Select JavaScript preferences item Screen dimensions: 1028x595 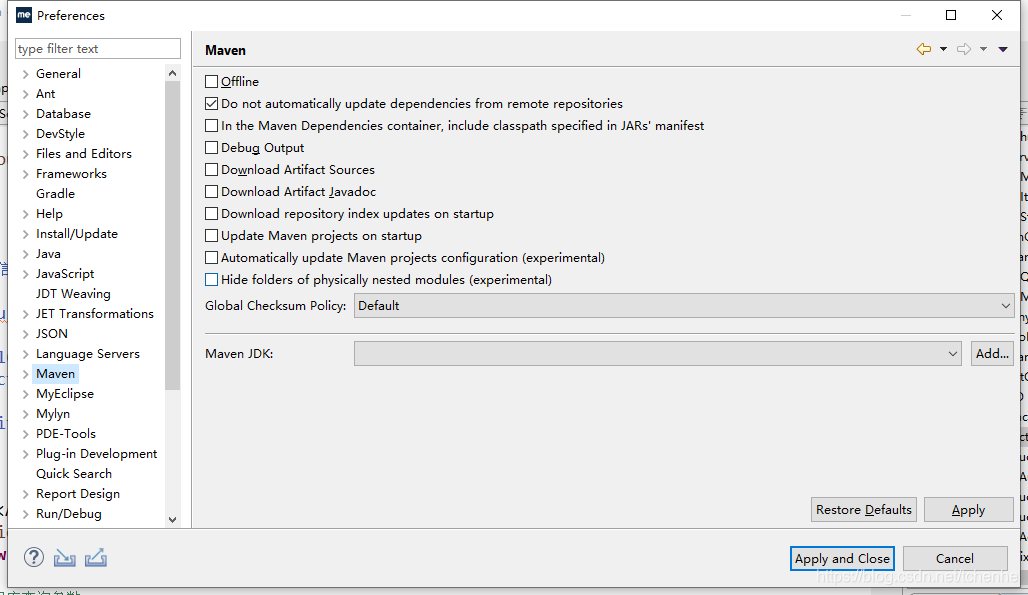coord(65,274)
